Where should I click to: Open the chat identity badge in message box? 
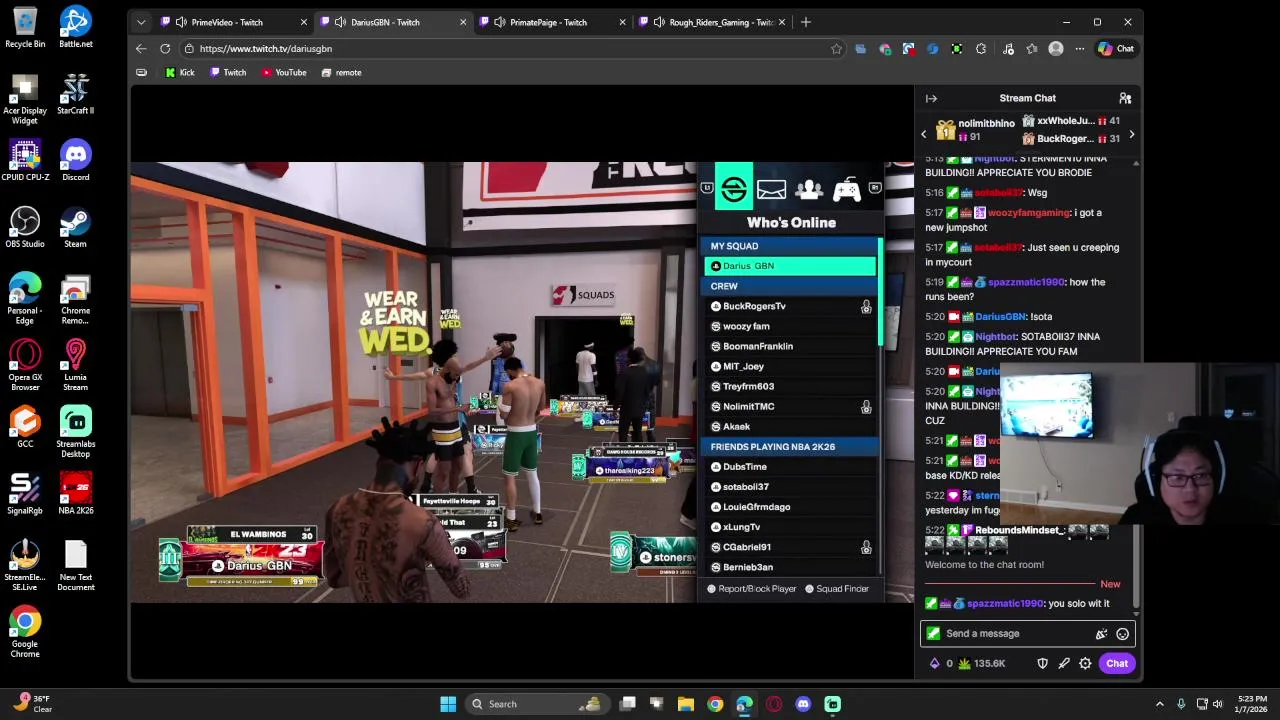tap(933, 633)
